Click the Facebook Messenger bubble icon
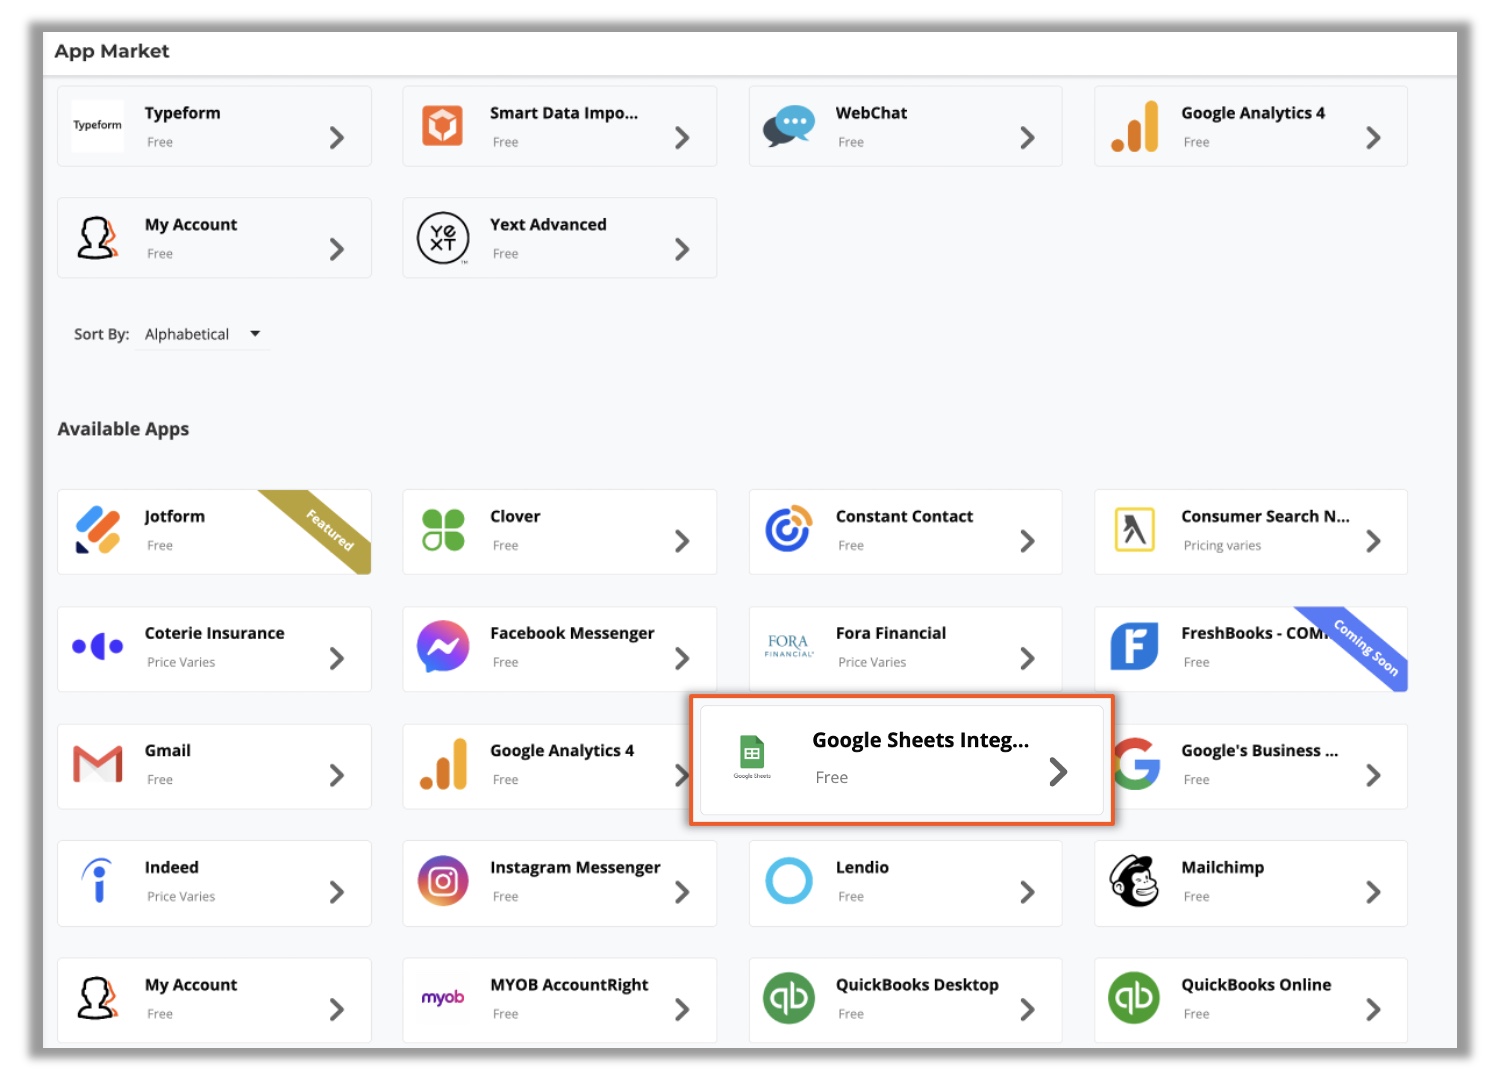The width and height of the screenshot is (1490, 1086). click(443, 647)
